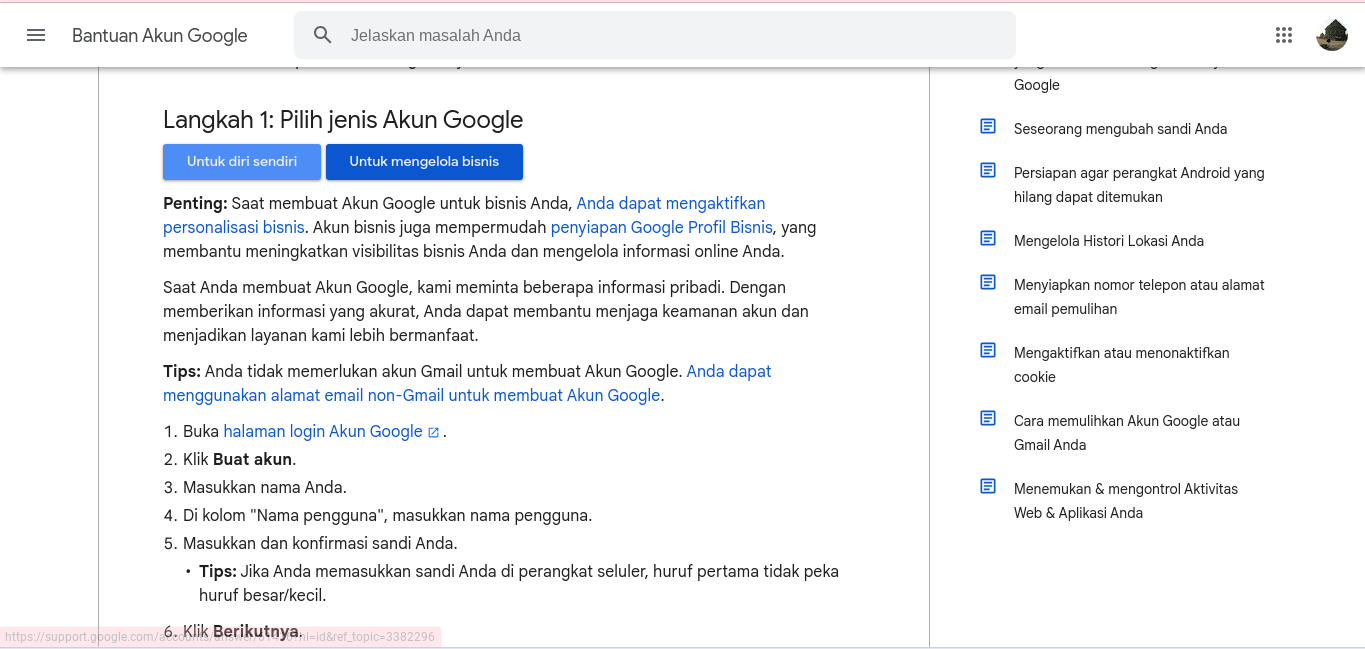Click step text Masukkan nama Anda
Screen dimensions: 1365x649
[265, 487]
